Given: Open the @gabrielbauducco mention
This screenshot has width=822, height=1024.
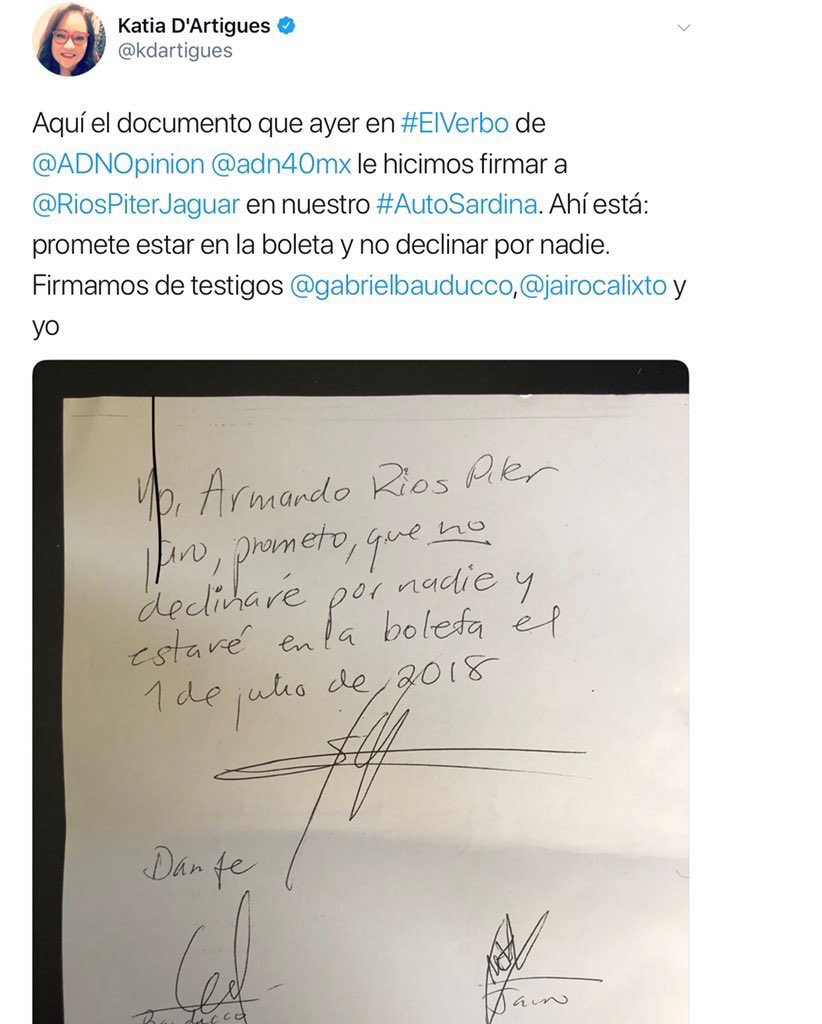Looking at the screenshot, I should pos(401,286).
